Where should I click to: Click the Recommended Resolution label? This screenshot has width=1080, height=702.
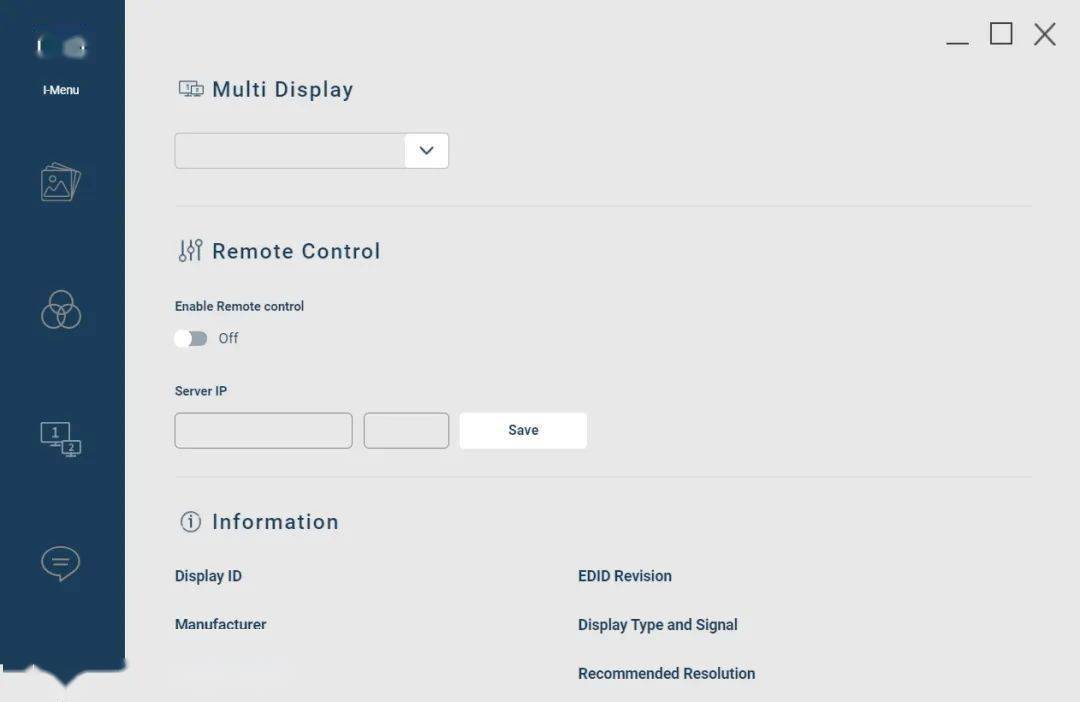666,673
